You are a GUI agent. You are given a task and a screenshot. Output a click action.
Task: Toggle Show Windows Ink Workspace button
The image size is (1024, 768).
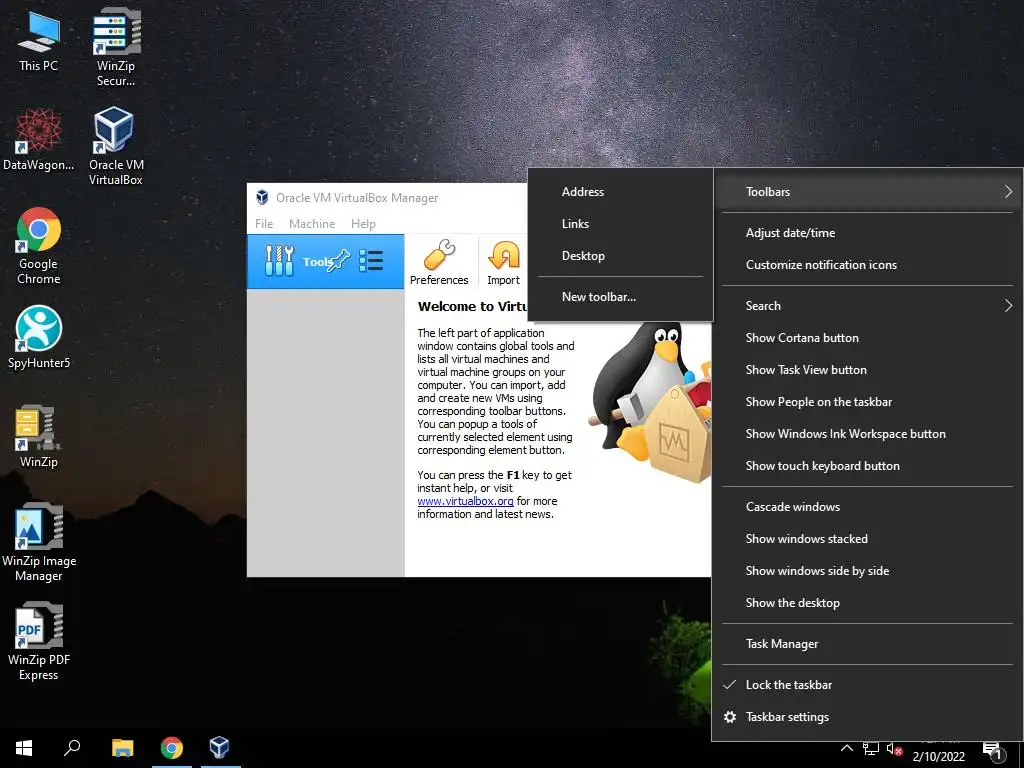point(867,434)
